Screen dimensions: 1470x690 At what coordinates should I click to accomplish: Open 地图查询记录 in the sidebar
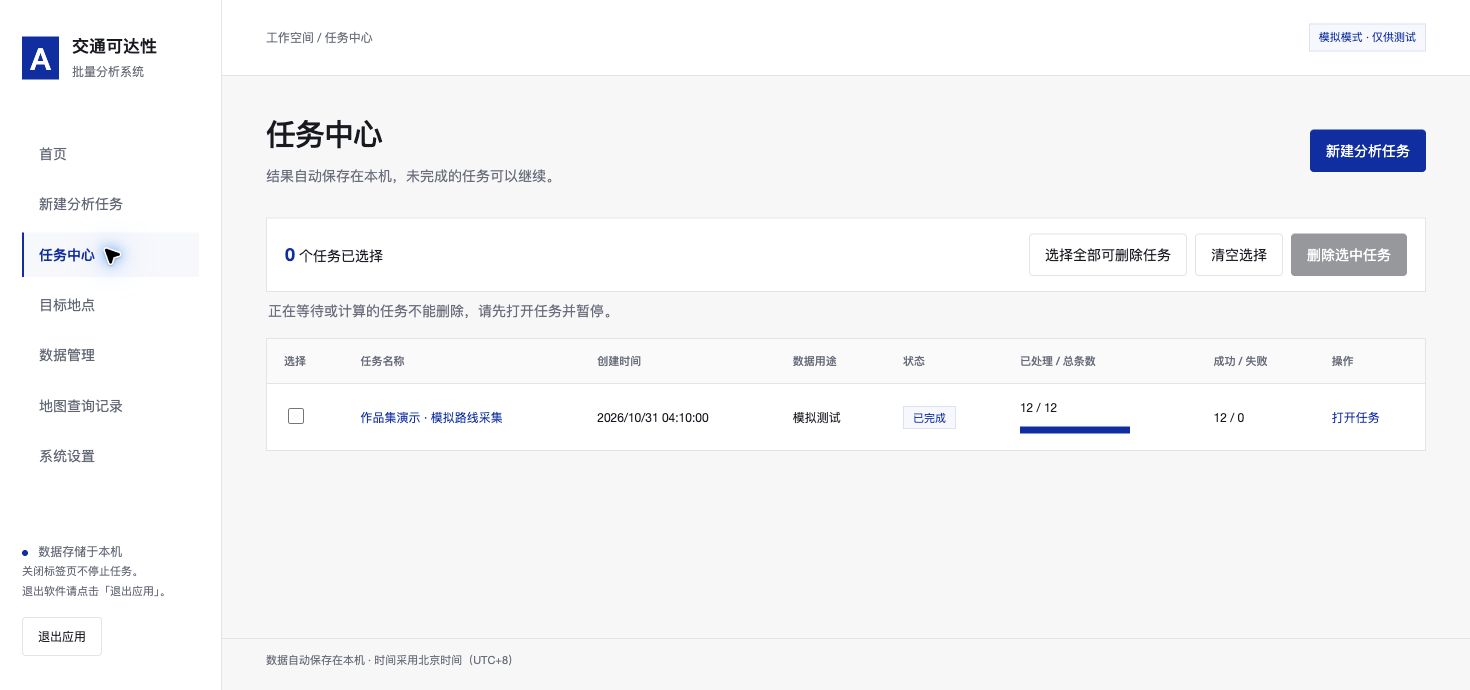point(110,406)
